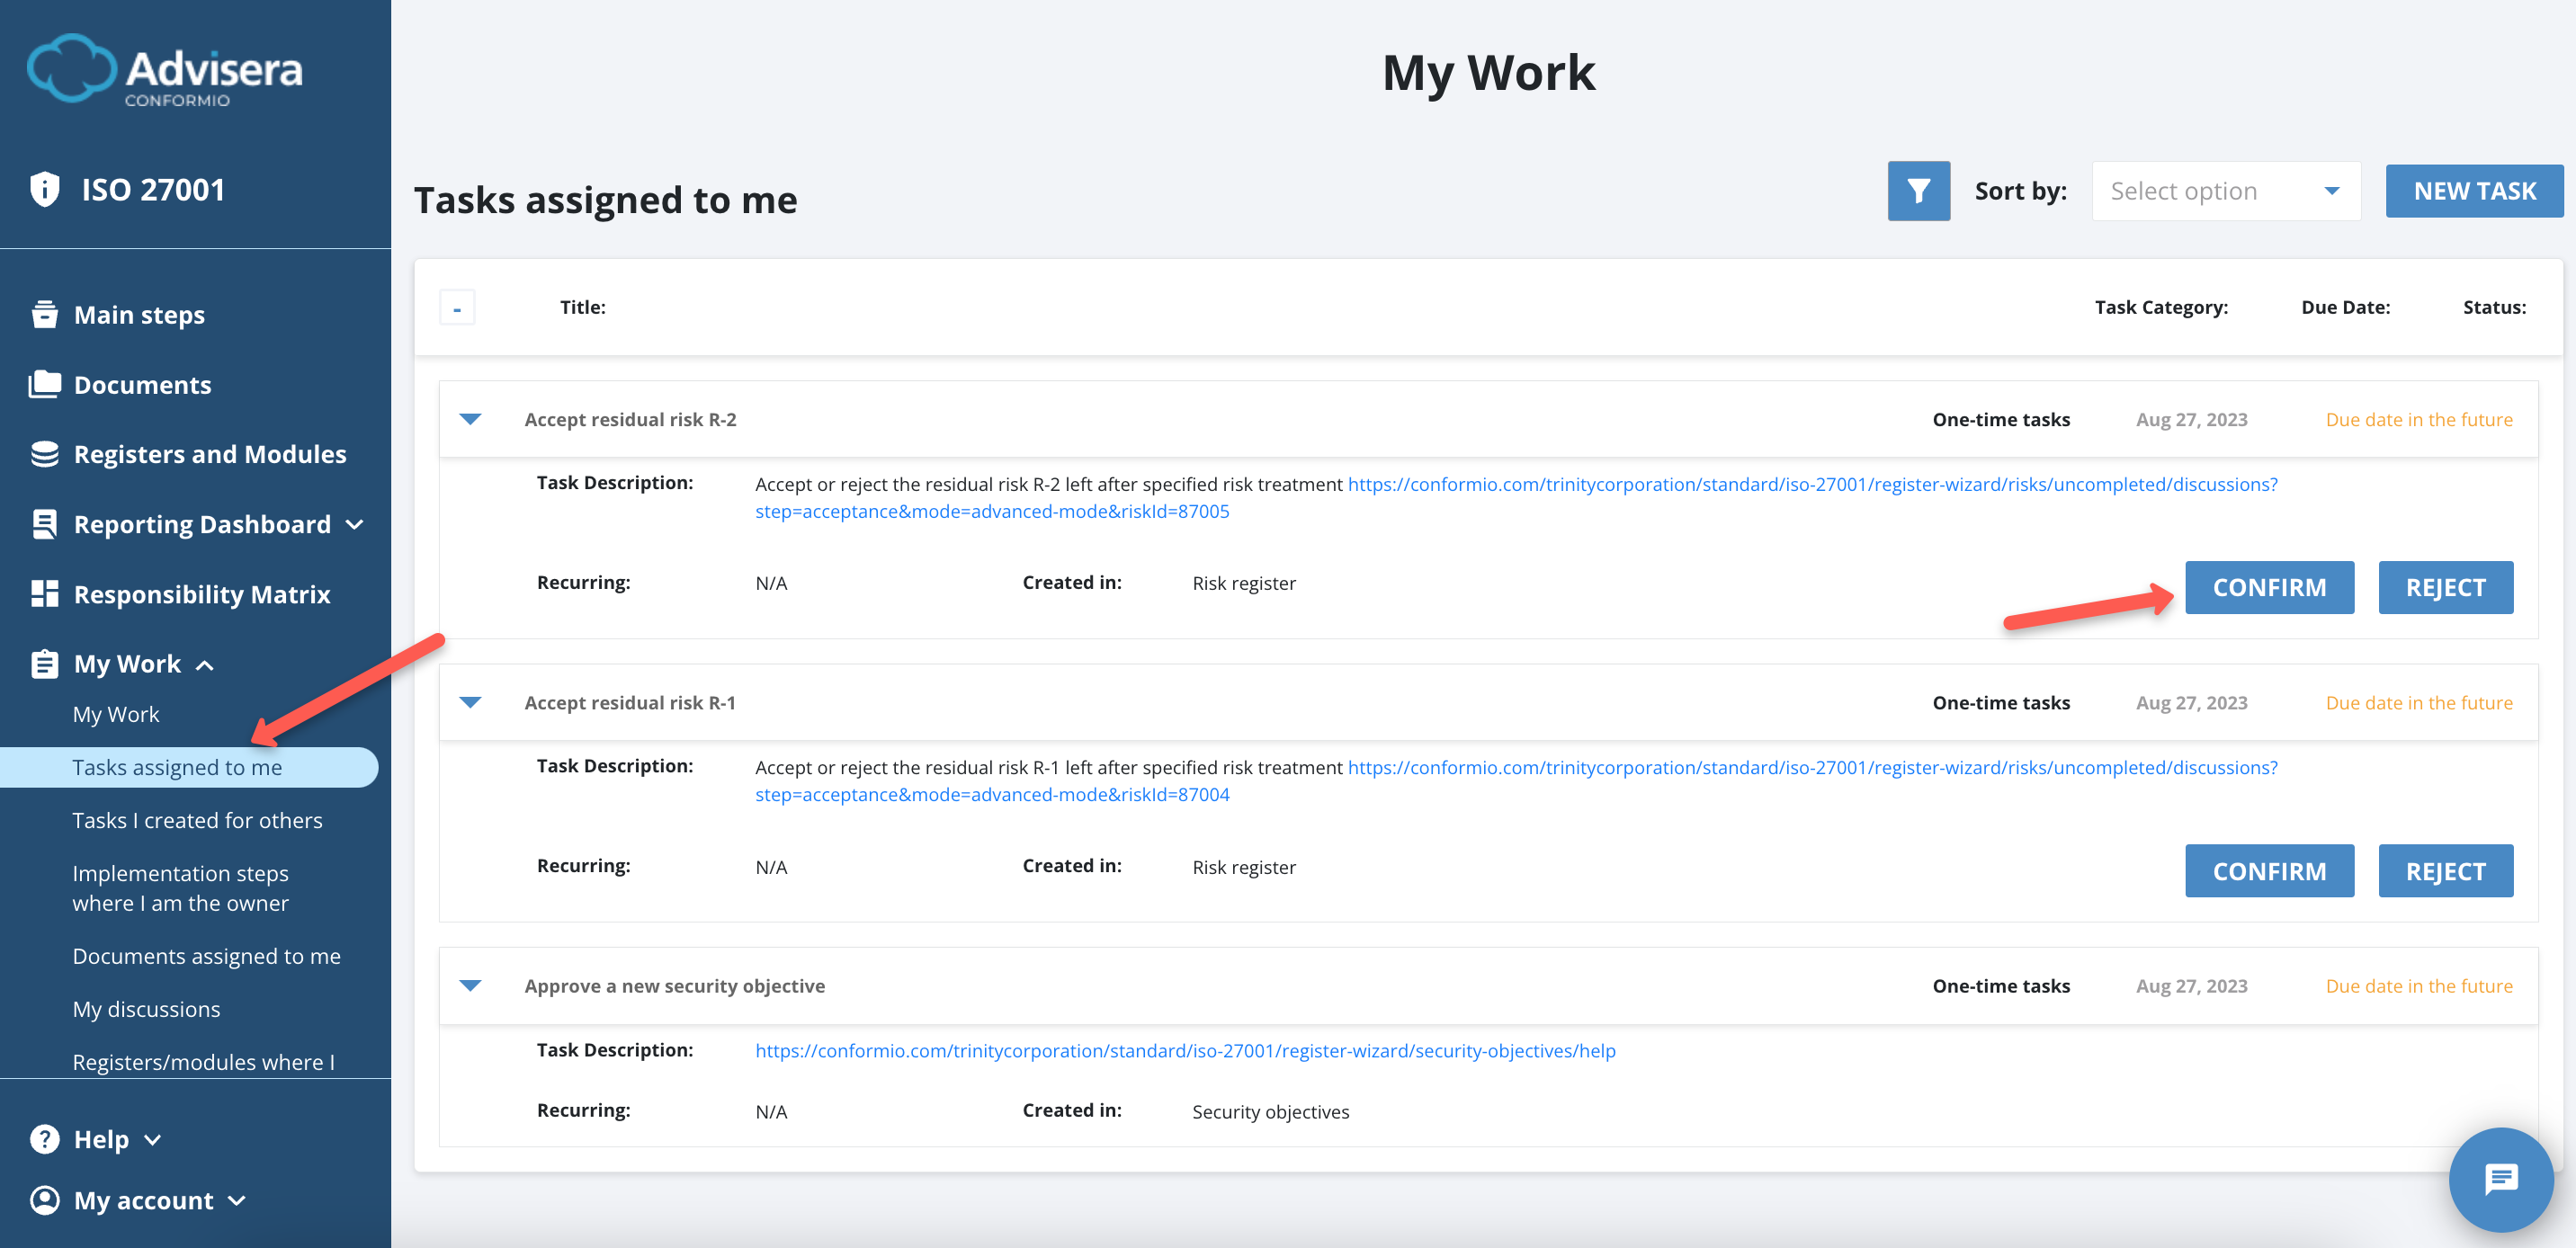Screen dimensions: 2576x1248
Task: Click the Main steps sidebar icon
Action: tap(45, 315)
